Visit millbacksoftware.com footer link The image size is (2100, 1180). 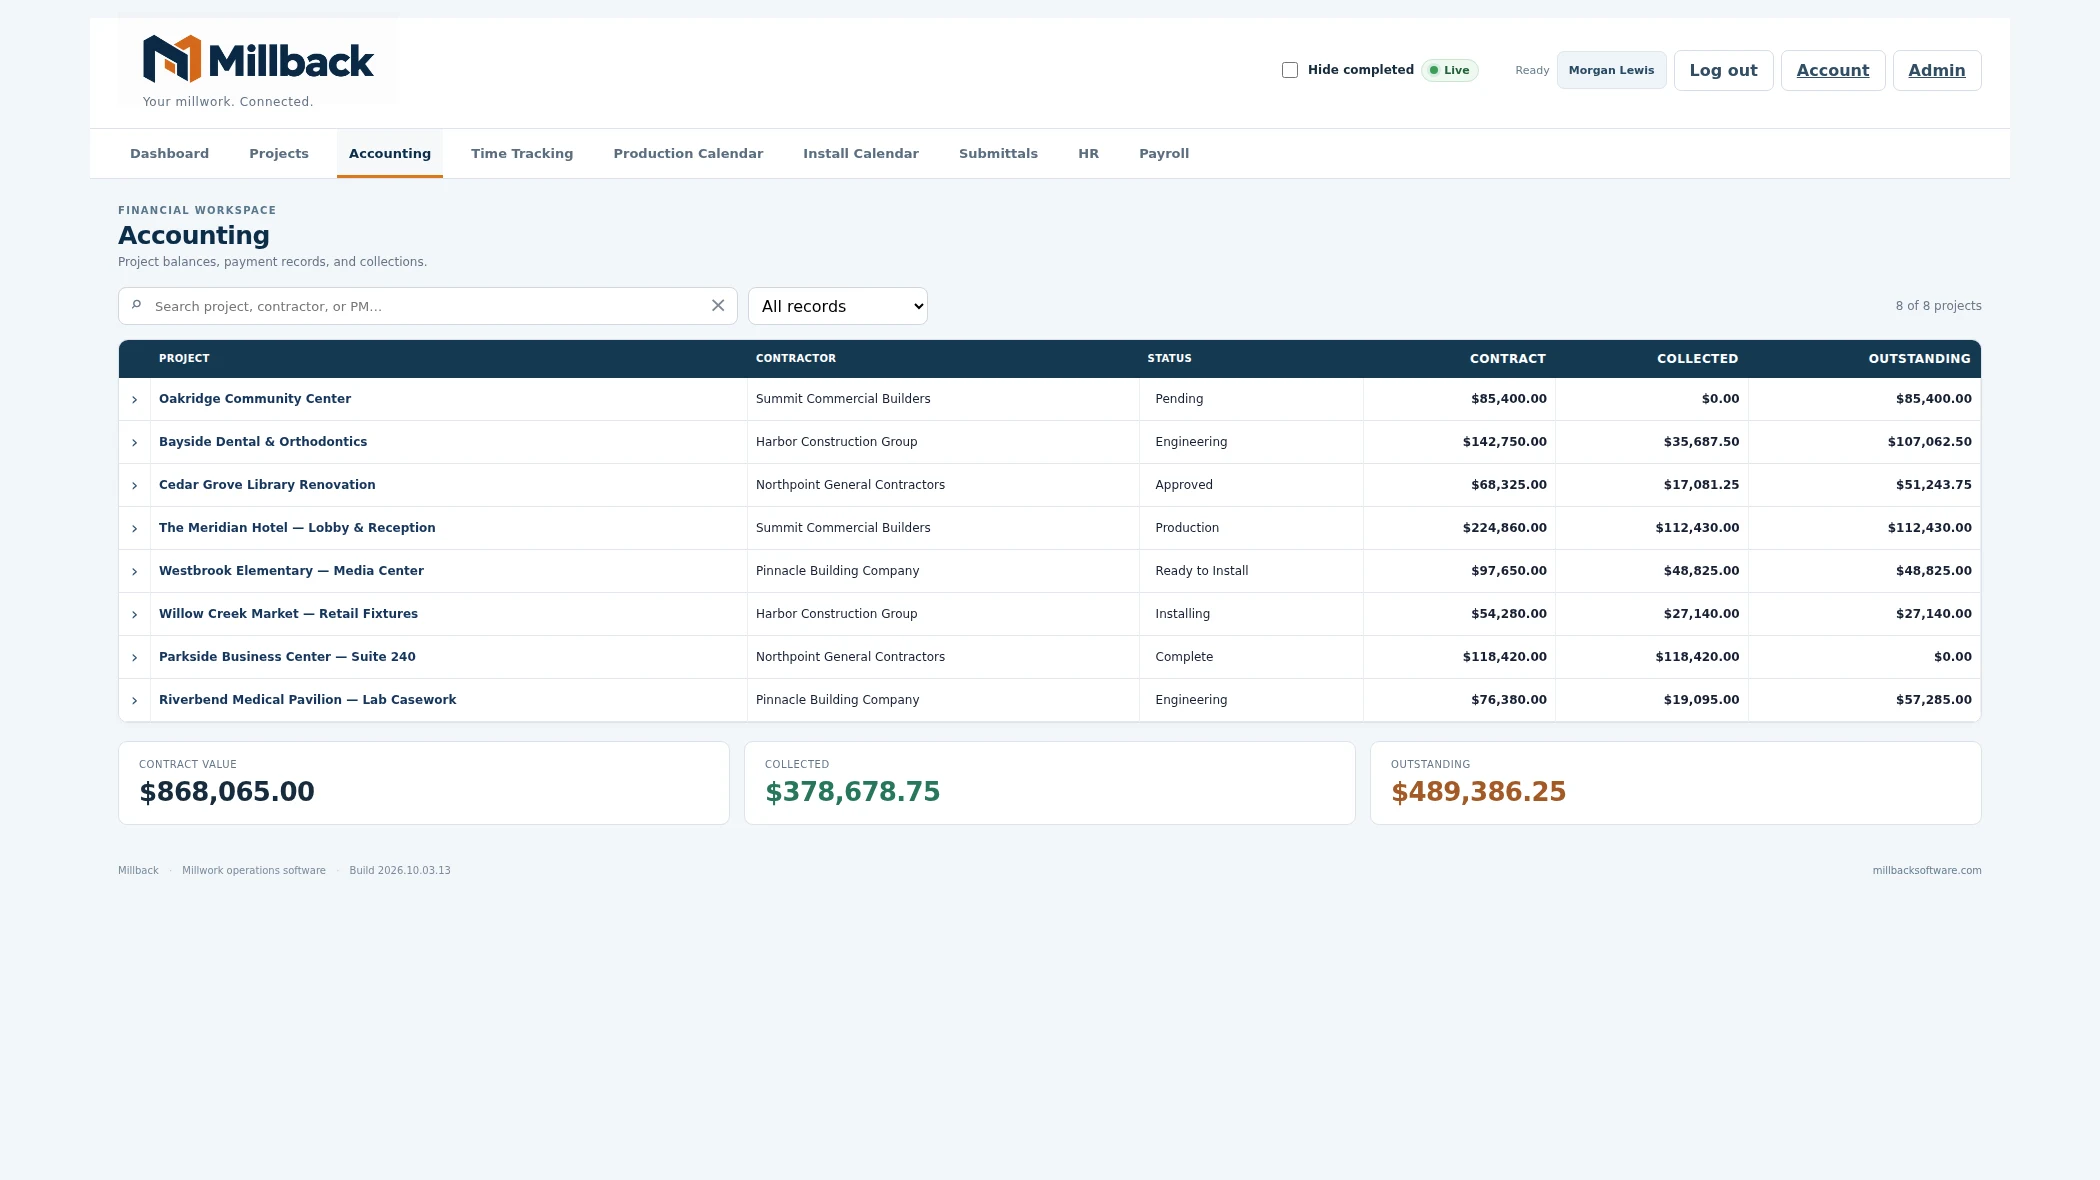coord(1927,870)
